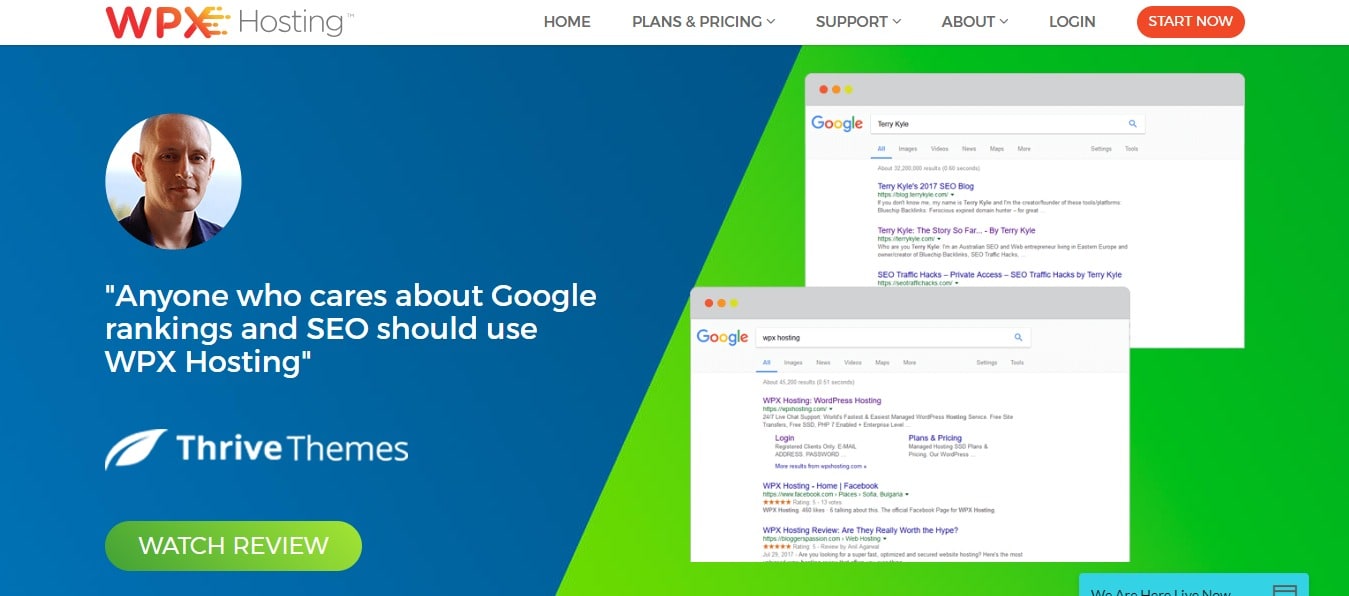
Task: Expand the PLANS & PRICING menu
Action: point(703,21)
